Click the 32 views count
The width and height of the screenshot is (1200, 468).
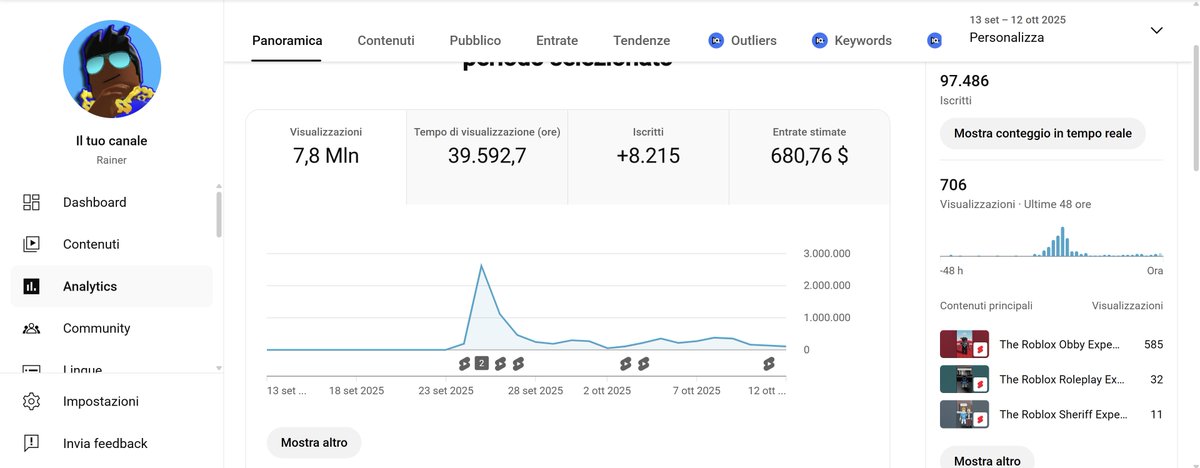tap(1156, 380)
